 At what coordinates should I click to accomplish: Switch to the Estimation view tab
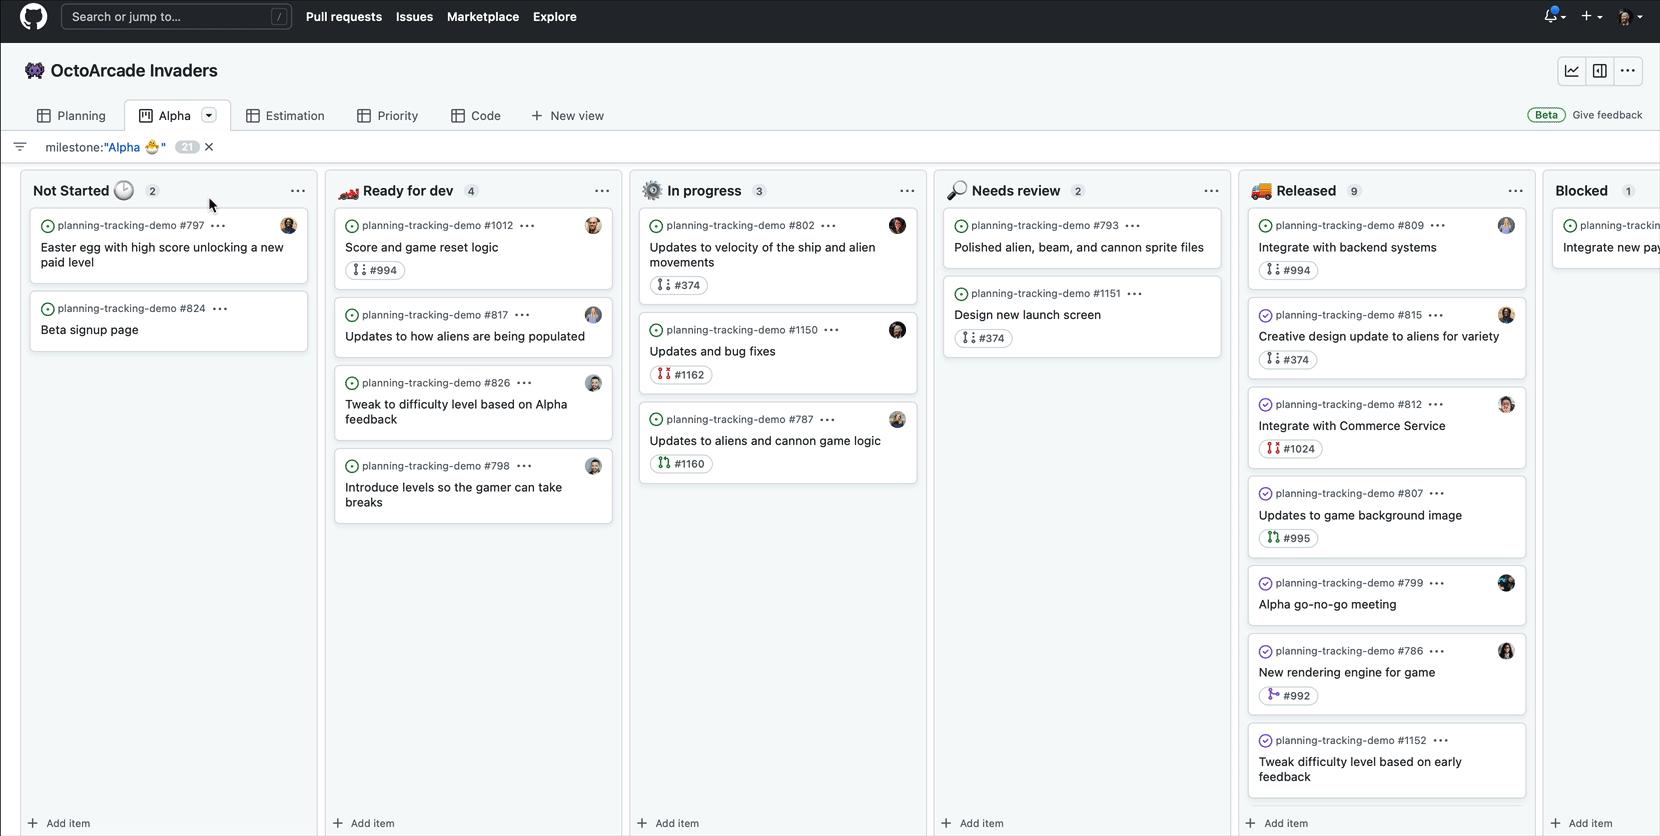285,116
